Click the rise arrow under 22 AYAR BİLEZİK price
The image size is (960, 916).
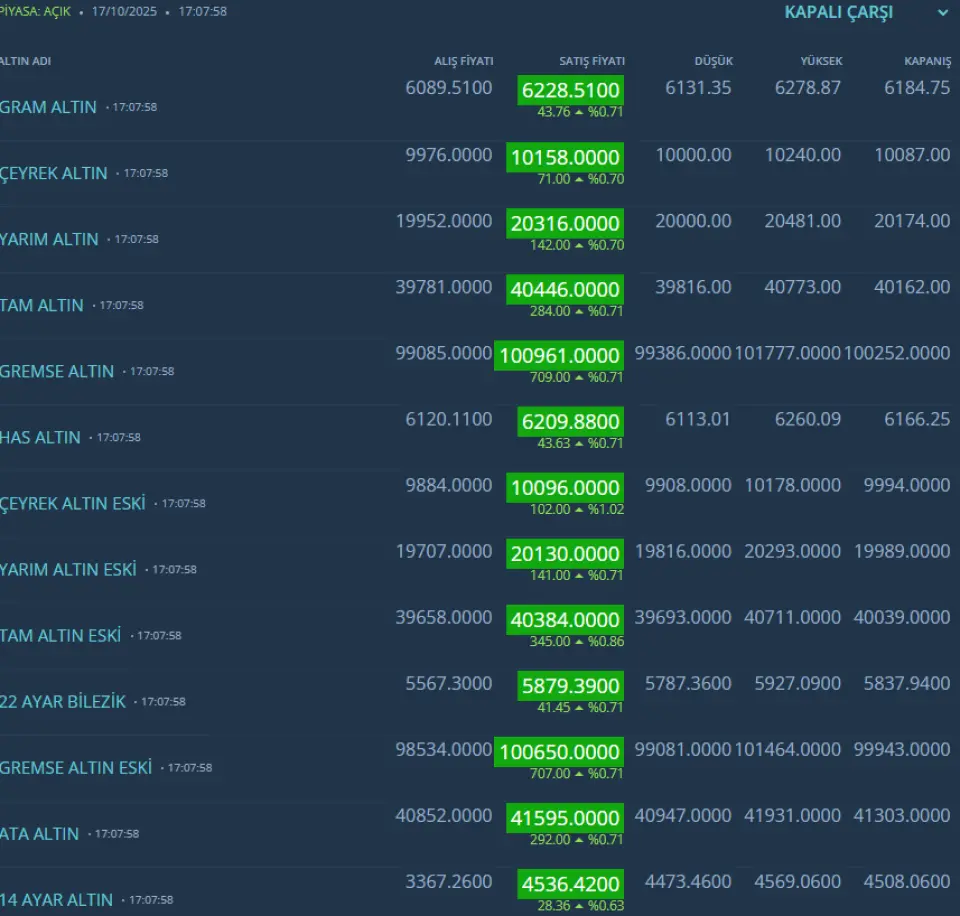click(578, 708)
